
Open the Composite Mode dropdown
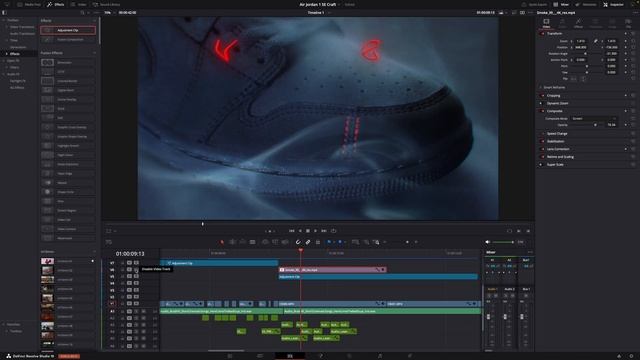pyautogui.click(x=594, y=119)
